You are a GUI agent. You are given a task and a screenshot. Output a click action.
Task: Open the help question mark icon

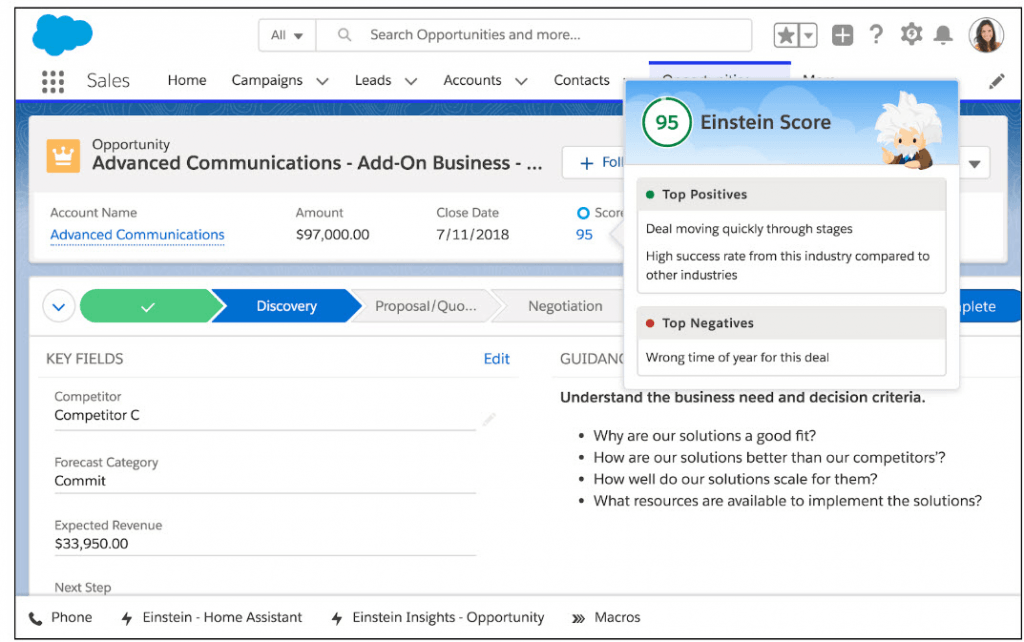(x=876, y=34)
